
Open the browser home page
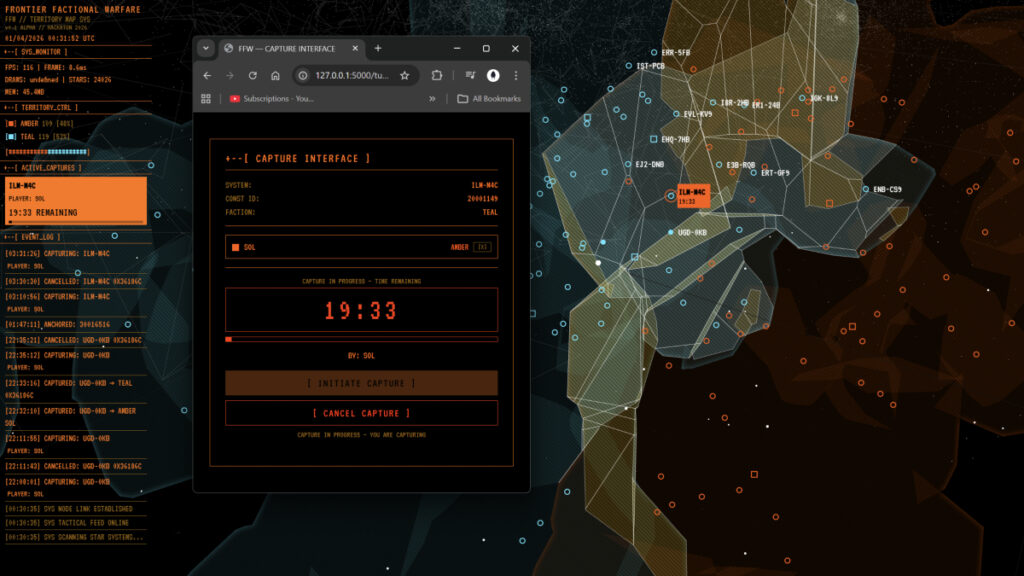coord(275,76)
